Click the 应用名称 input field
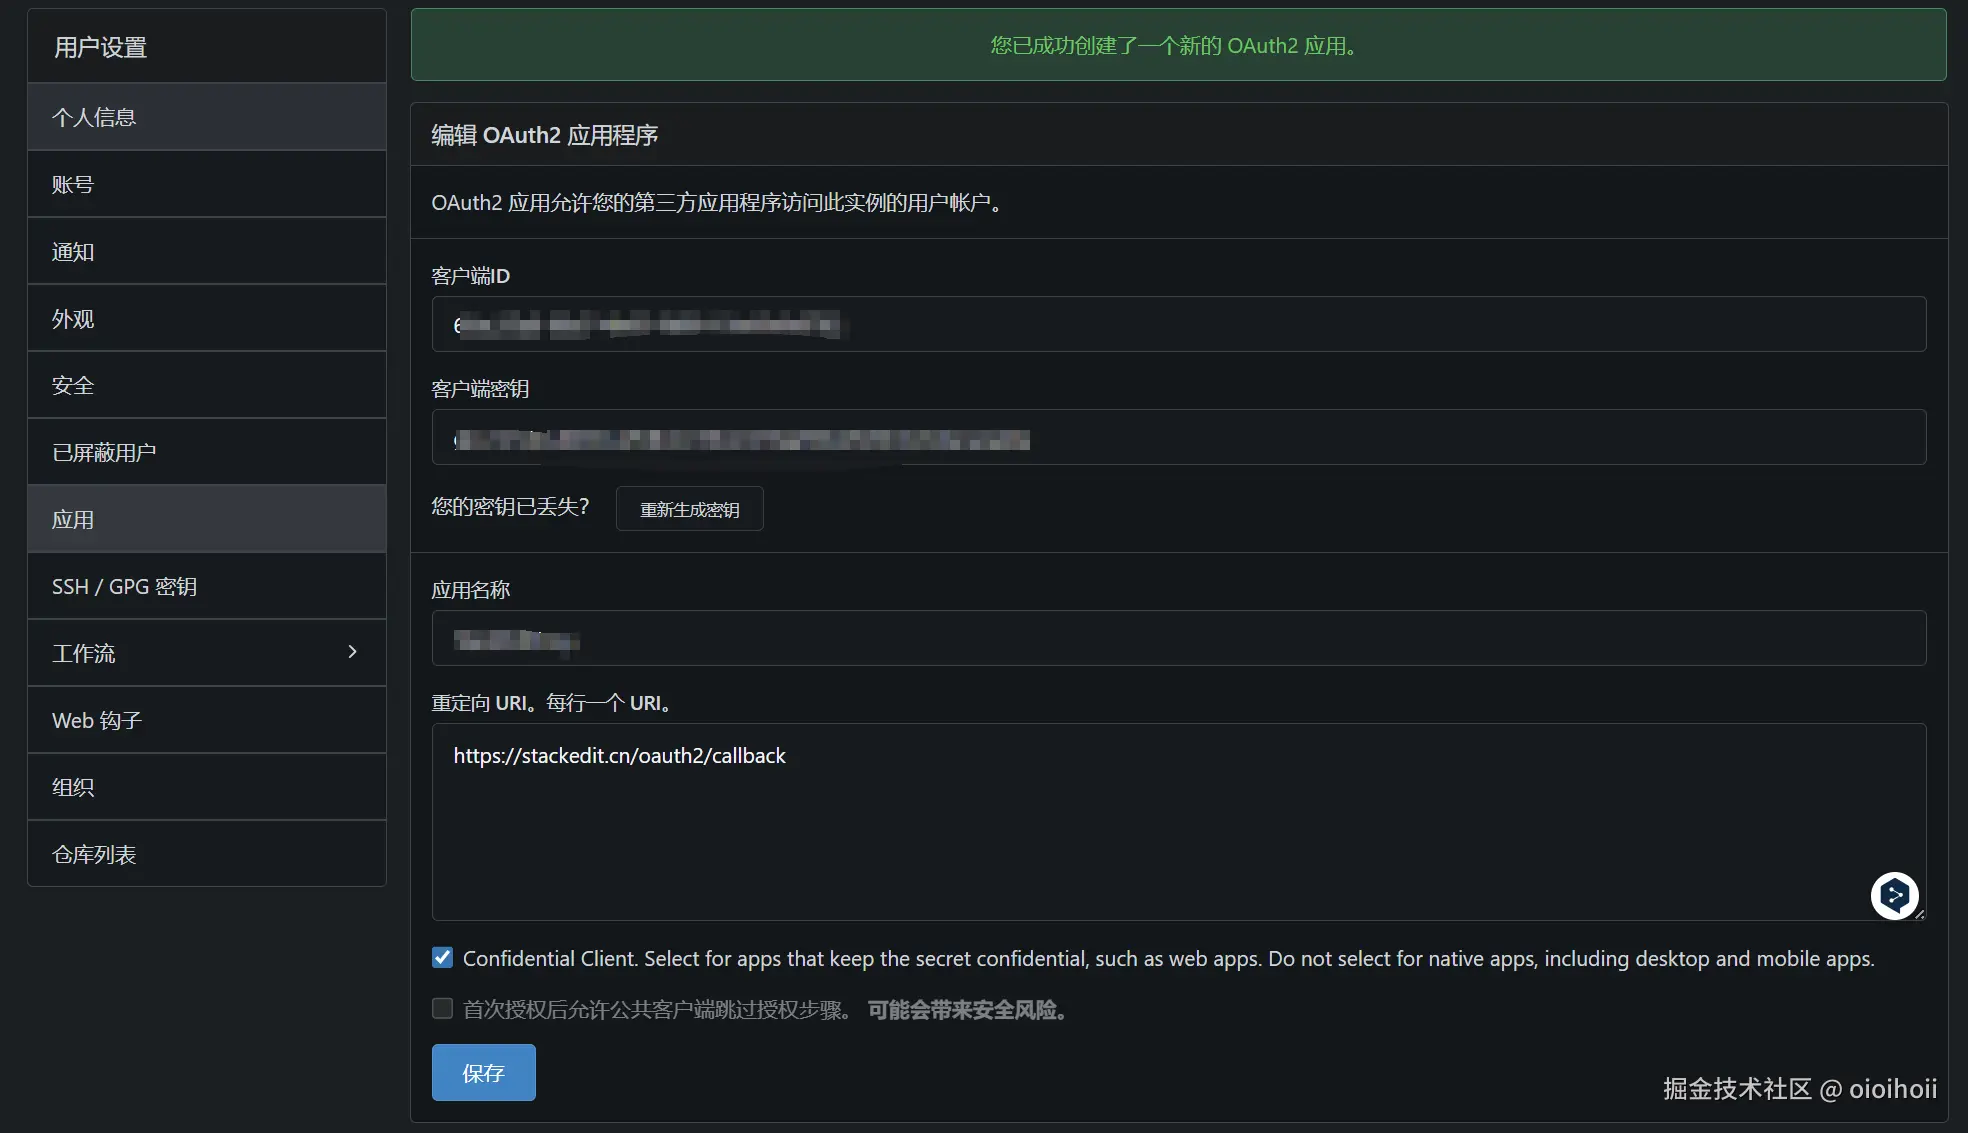The image size is (1968, 1133). pyautogui.click(x=1178, y=638)
